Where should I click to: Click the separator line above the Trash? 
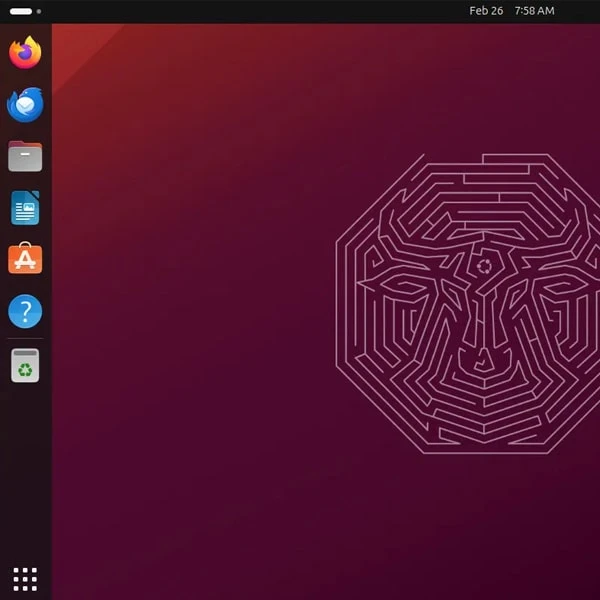coord(25,339)
